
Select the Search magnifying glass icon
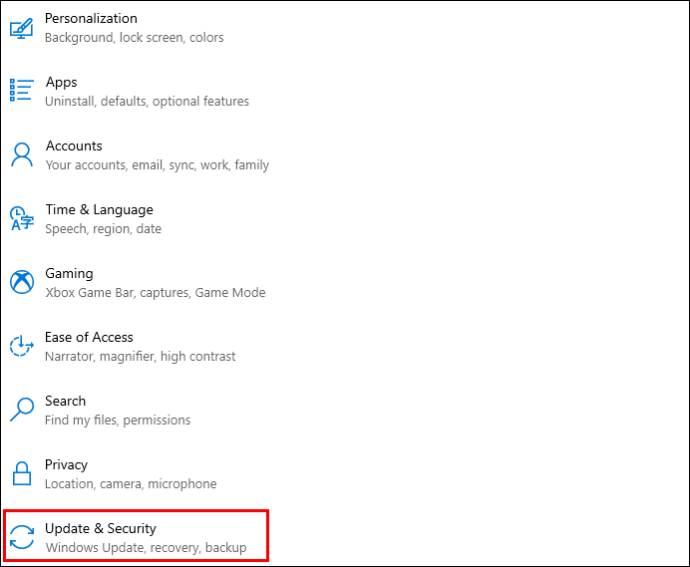[22, 409]
